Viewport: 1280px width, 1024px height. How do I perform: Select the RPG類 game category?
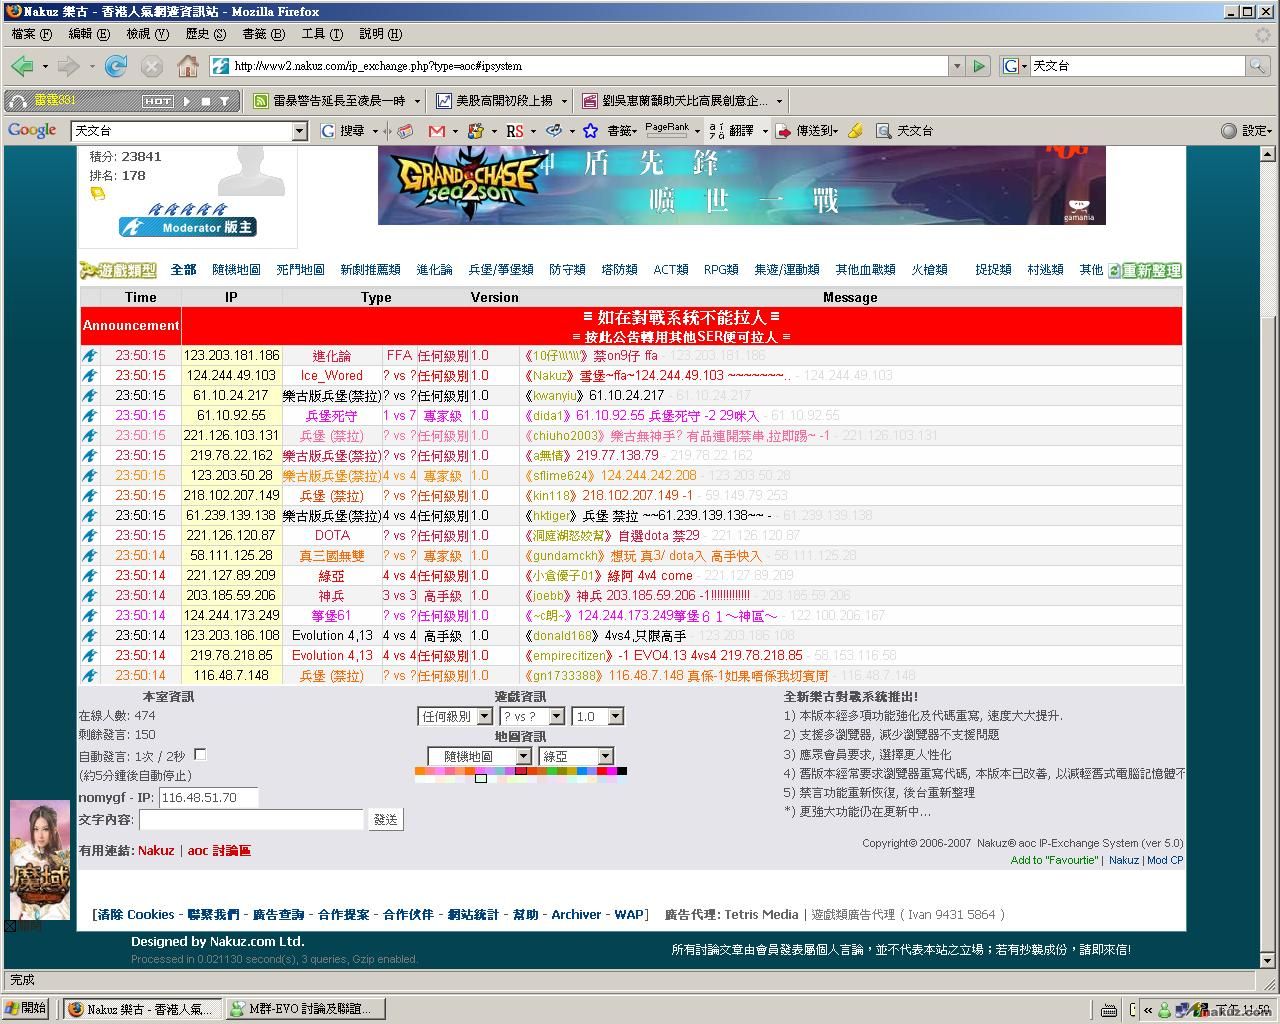tap(721, 270)
